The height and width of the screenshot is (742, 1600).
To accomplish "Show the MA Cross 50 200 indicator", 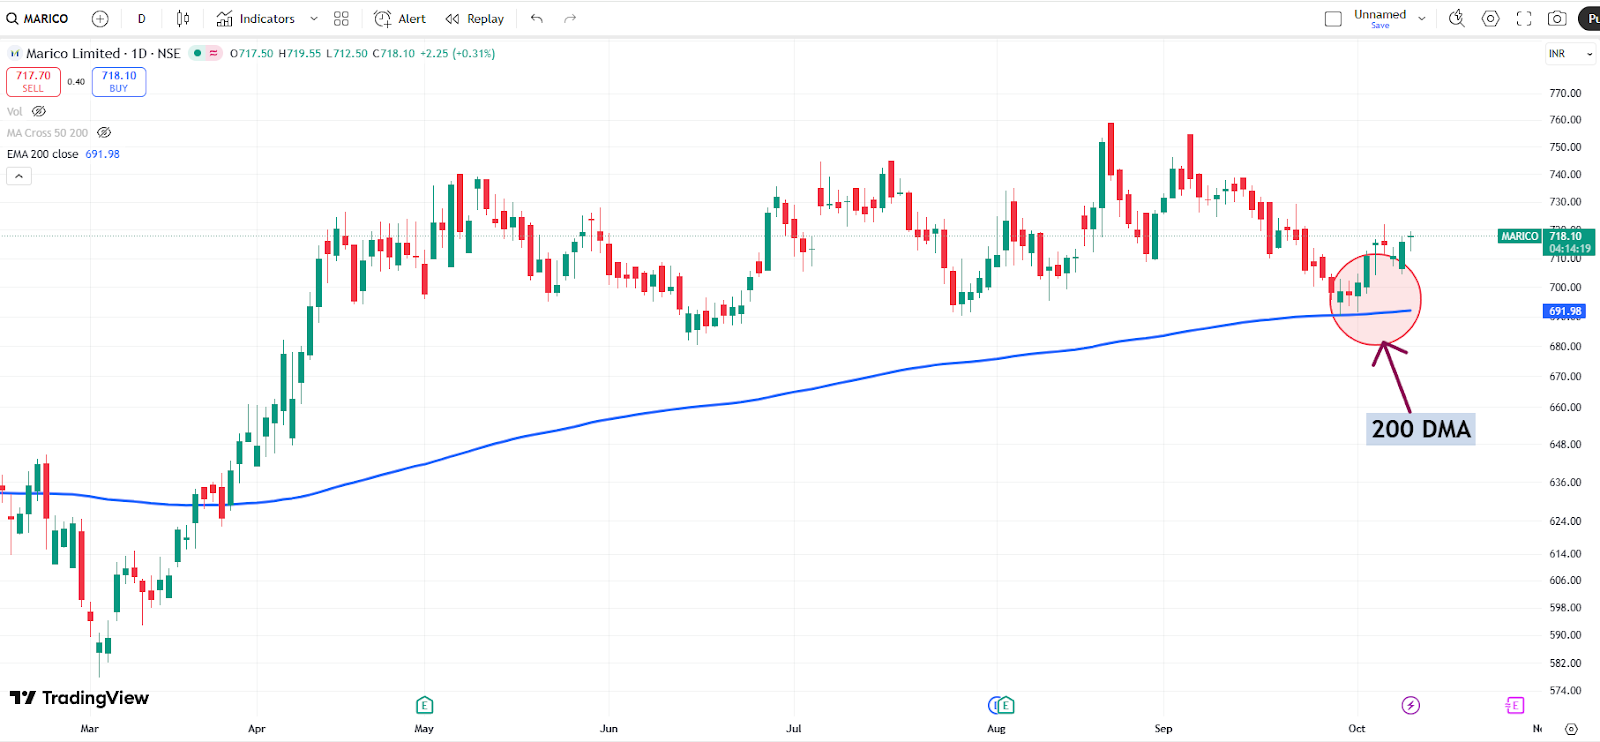I will [x=104, y=133].
